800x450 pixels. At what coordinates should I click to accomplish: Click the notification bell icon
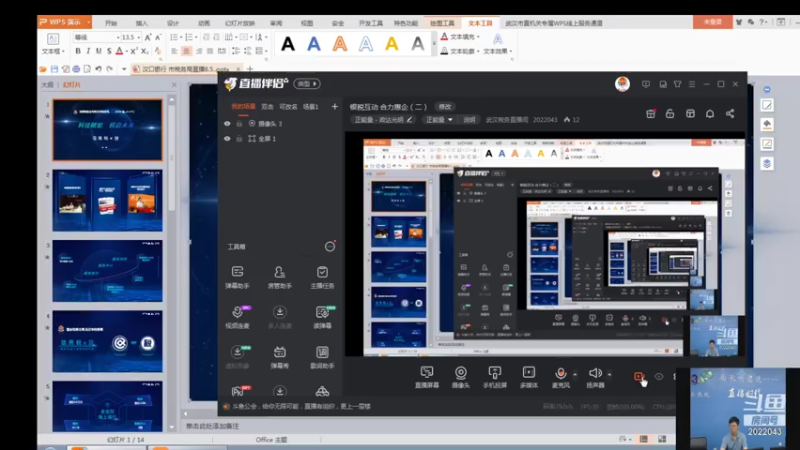click(710, 114)
